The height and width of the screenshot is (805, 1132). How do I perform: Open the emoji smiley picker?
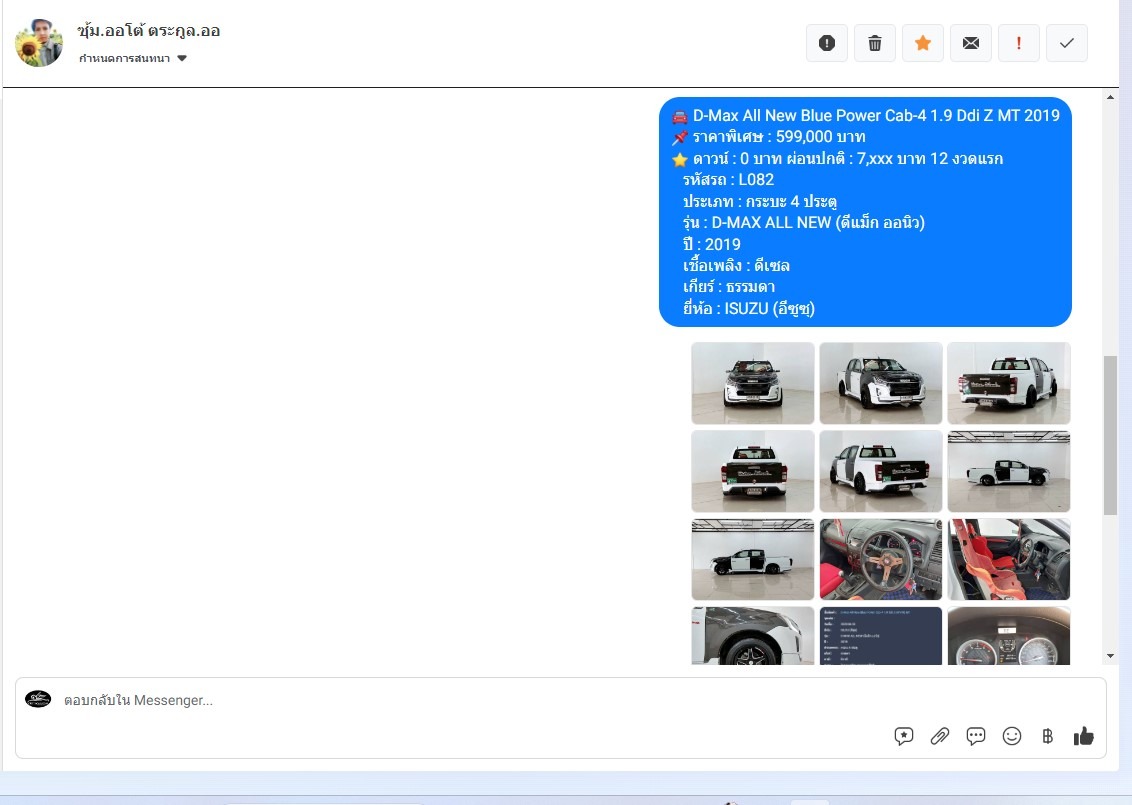coord(1012,736)
